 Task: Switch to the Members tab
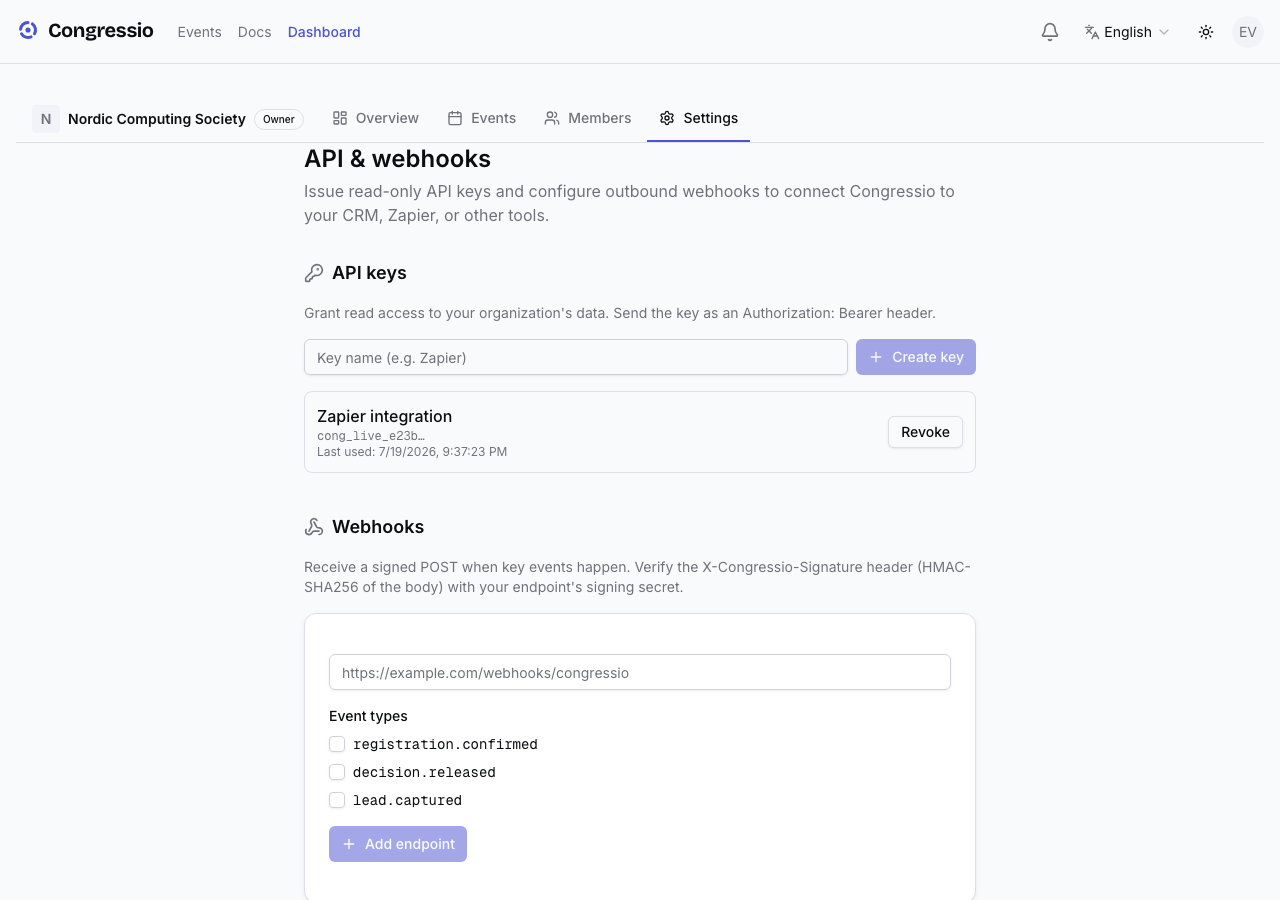click(x=588, y=118)
